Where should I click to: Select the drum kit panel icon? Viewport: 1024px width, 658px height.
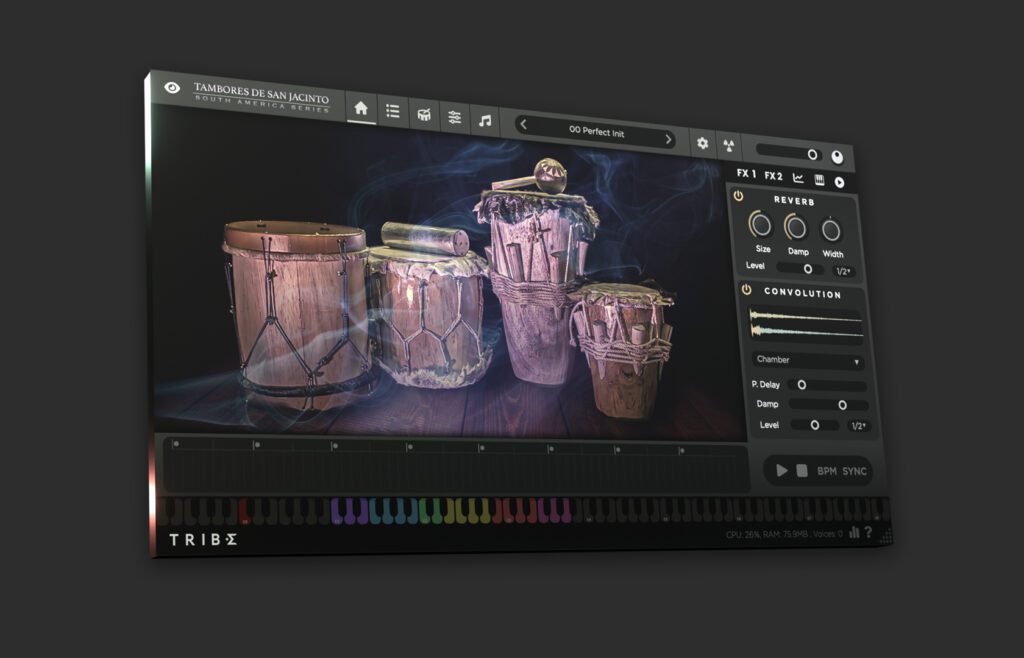[x=423, y=115]
